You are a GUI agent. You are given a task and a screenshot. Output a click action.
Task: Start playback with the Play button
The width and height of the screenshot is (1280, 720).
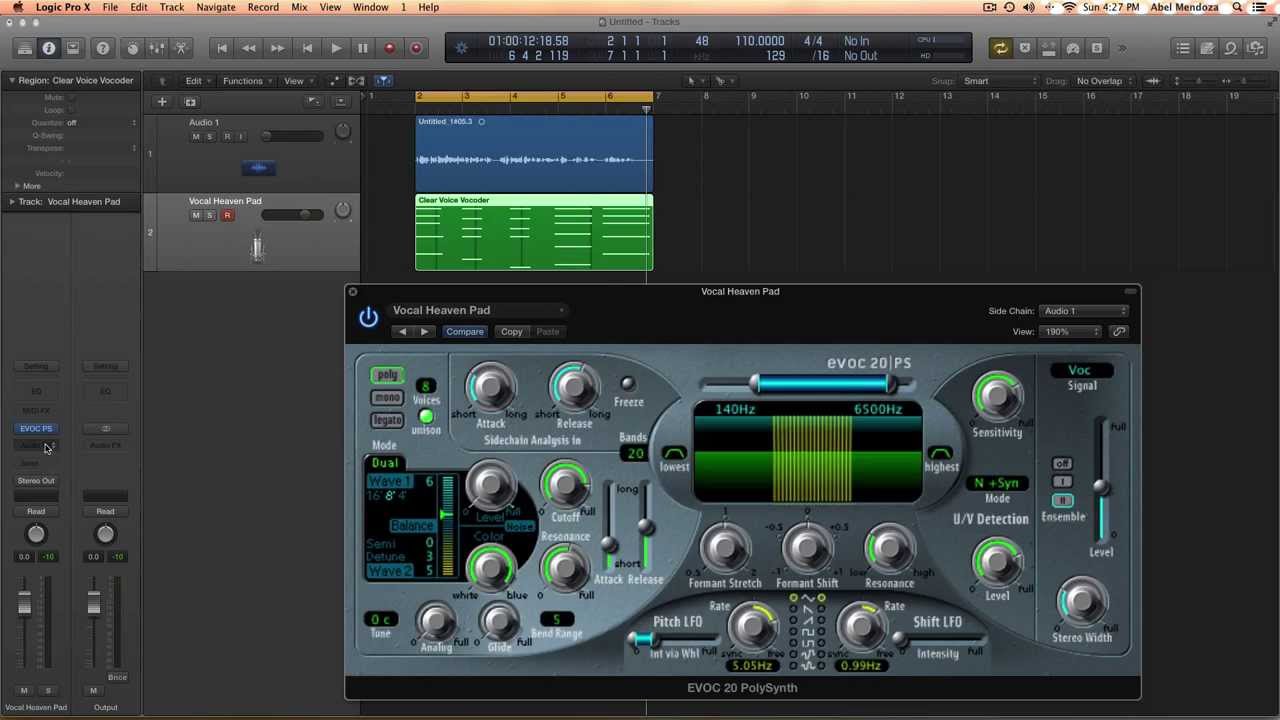(x=336, y=48)
